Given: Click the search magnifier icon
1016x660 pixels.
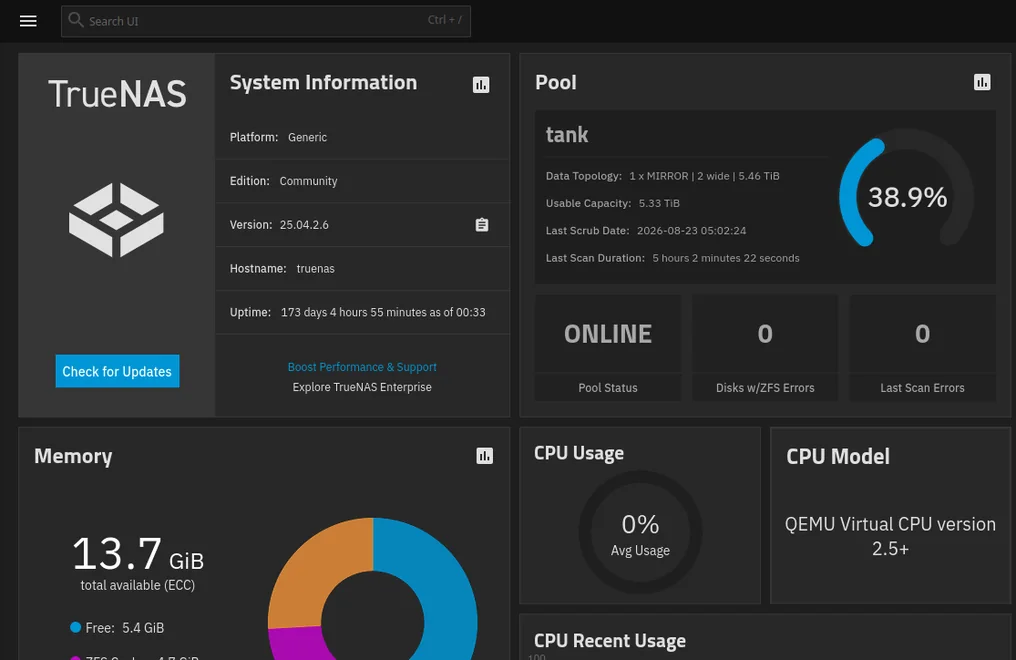Looking at the screenshot, I should pyautogui.click(x=76, y=20).
